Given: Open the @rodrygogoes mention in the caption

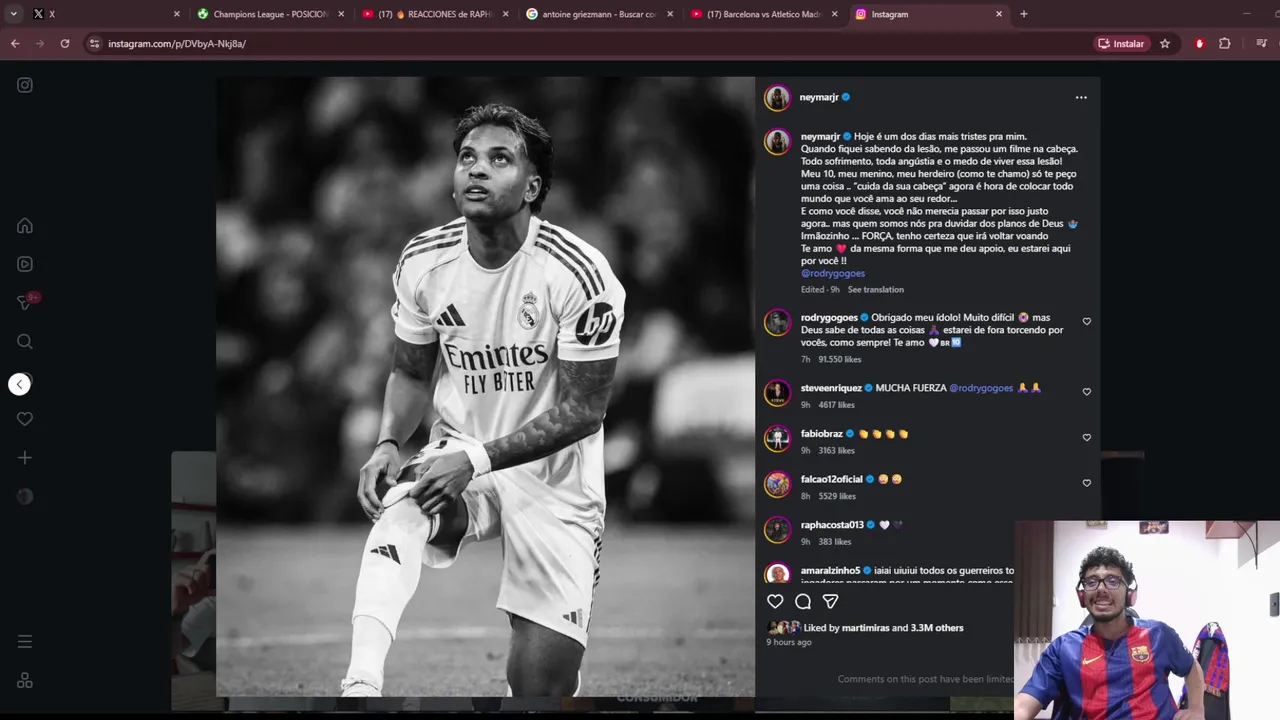Looking at the screenshot, I should pos(833,273).
